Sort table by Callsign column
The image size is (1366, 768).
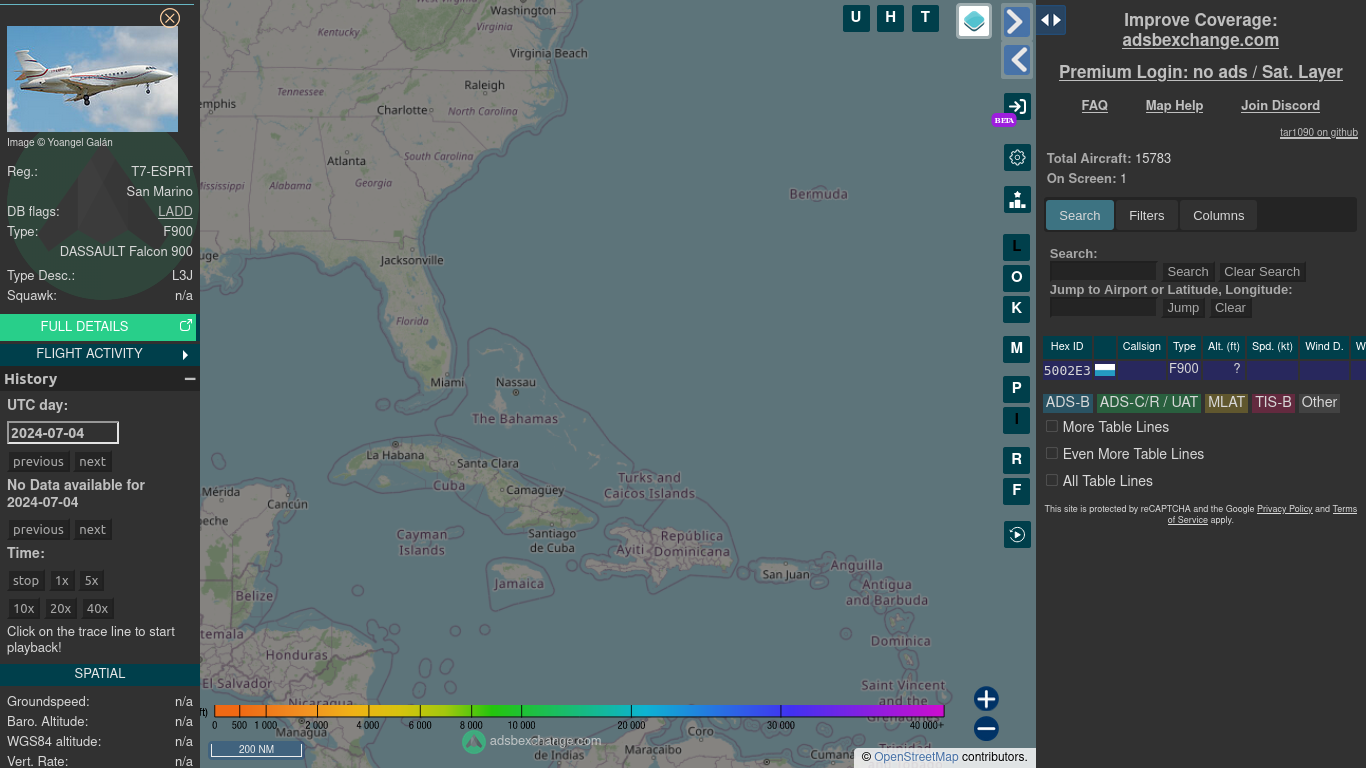1141,347
